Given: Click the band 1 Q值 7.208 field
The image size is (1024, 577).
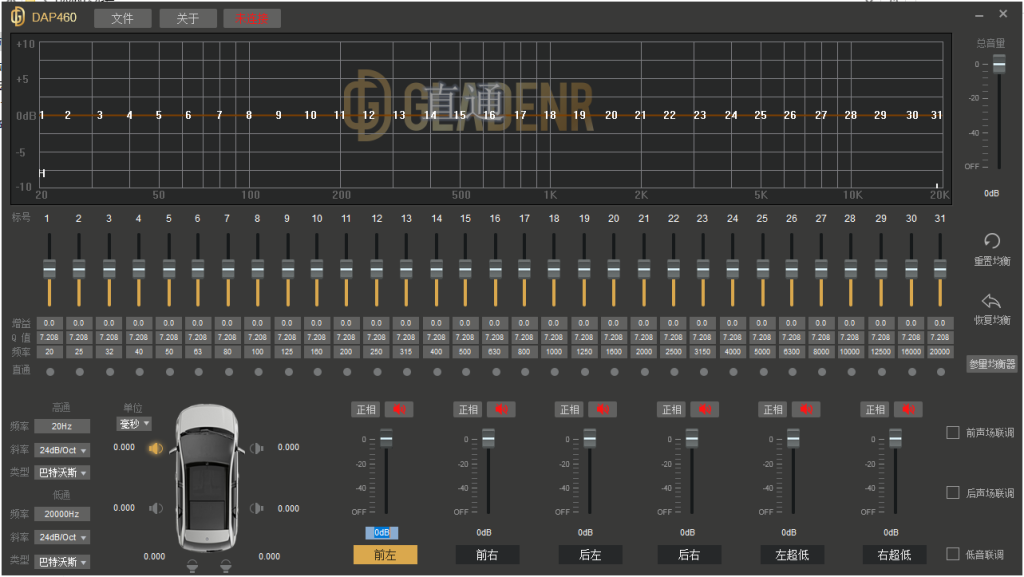Looking at the screenshot, I should (x=49, y=337).
